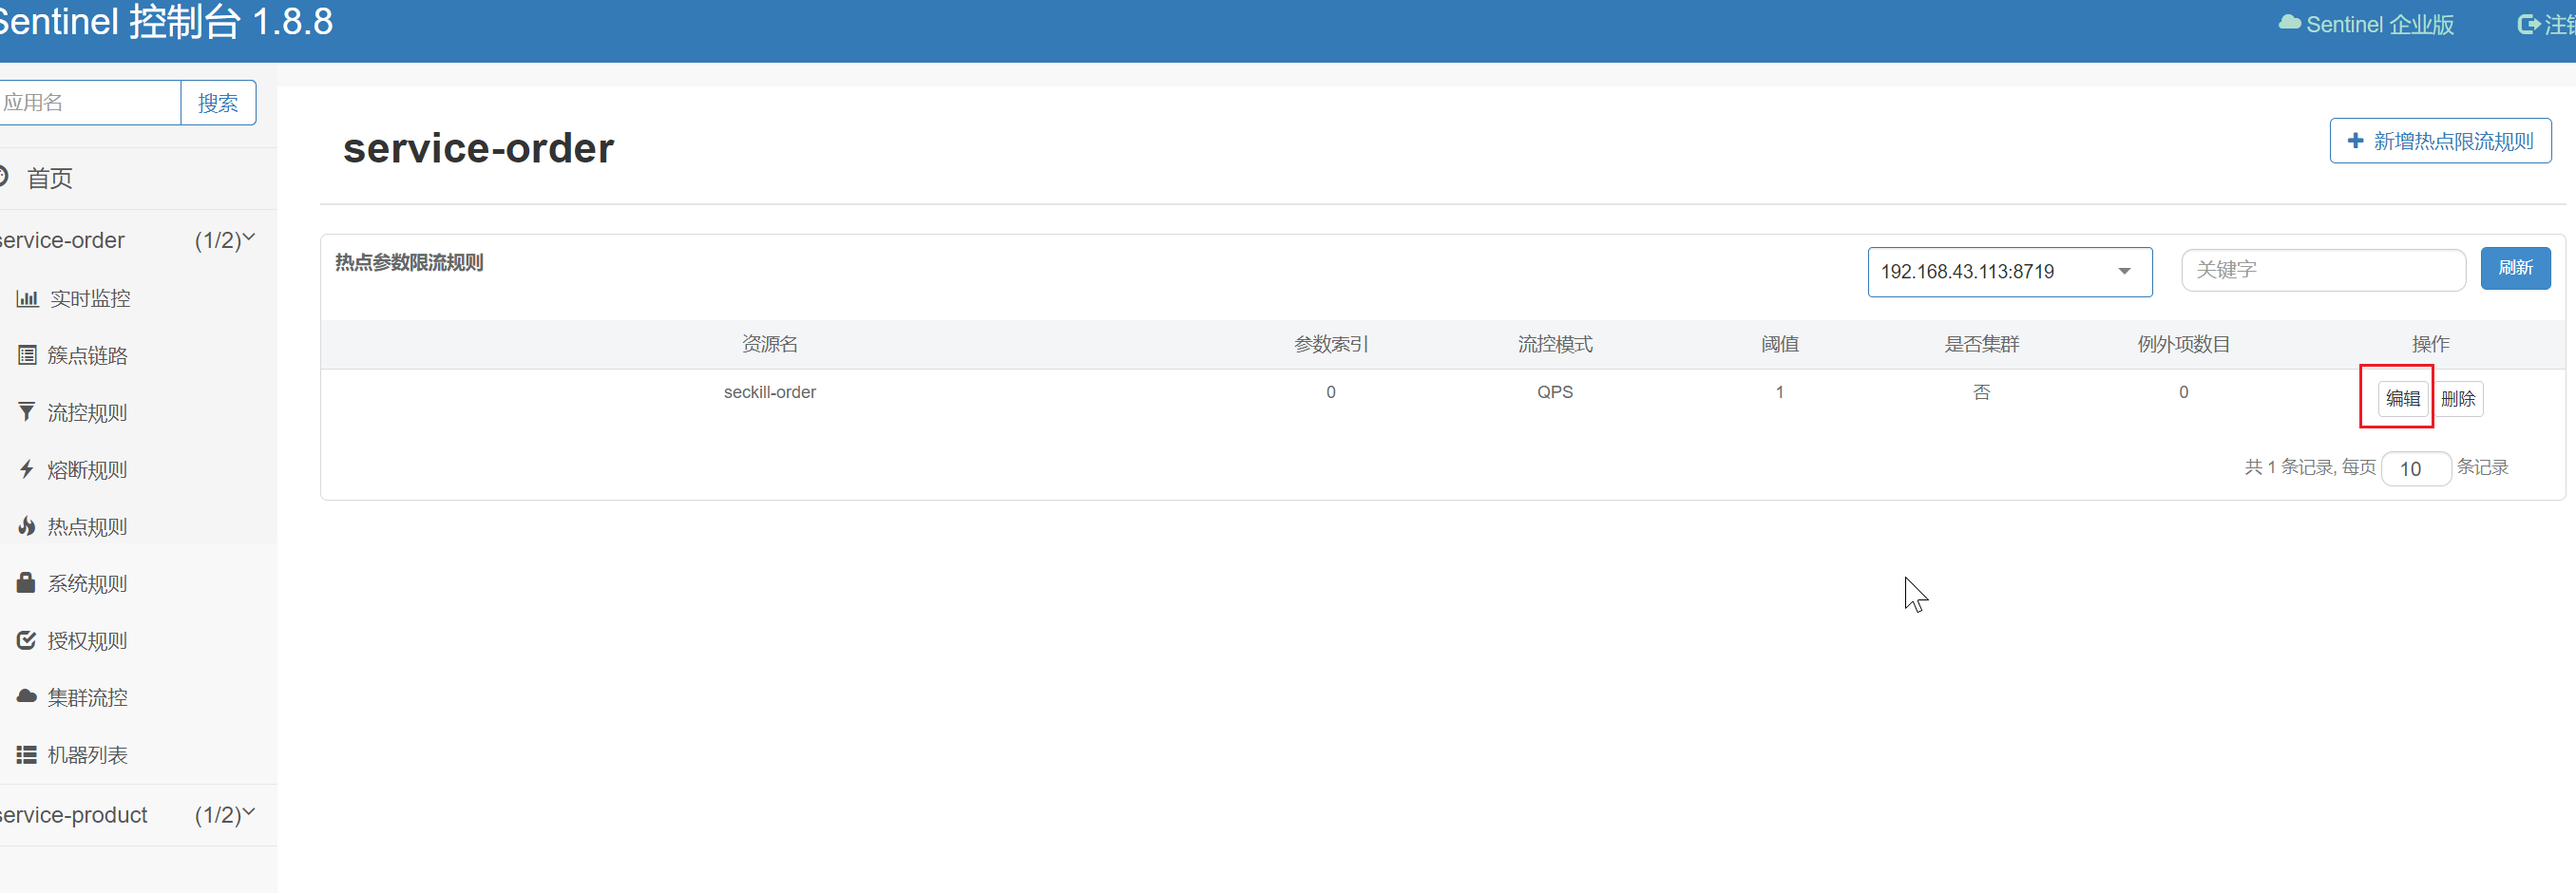Click the 热点参数限流规则 panel title
The width and height of the screenshot is (2576, 893).
[x=409, y=262]
